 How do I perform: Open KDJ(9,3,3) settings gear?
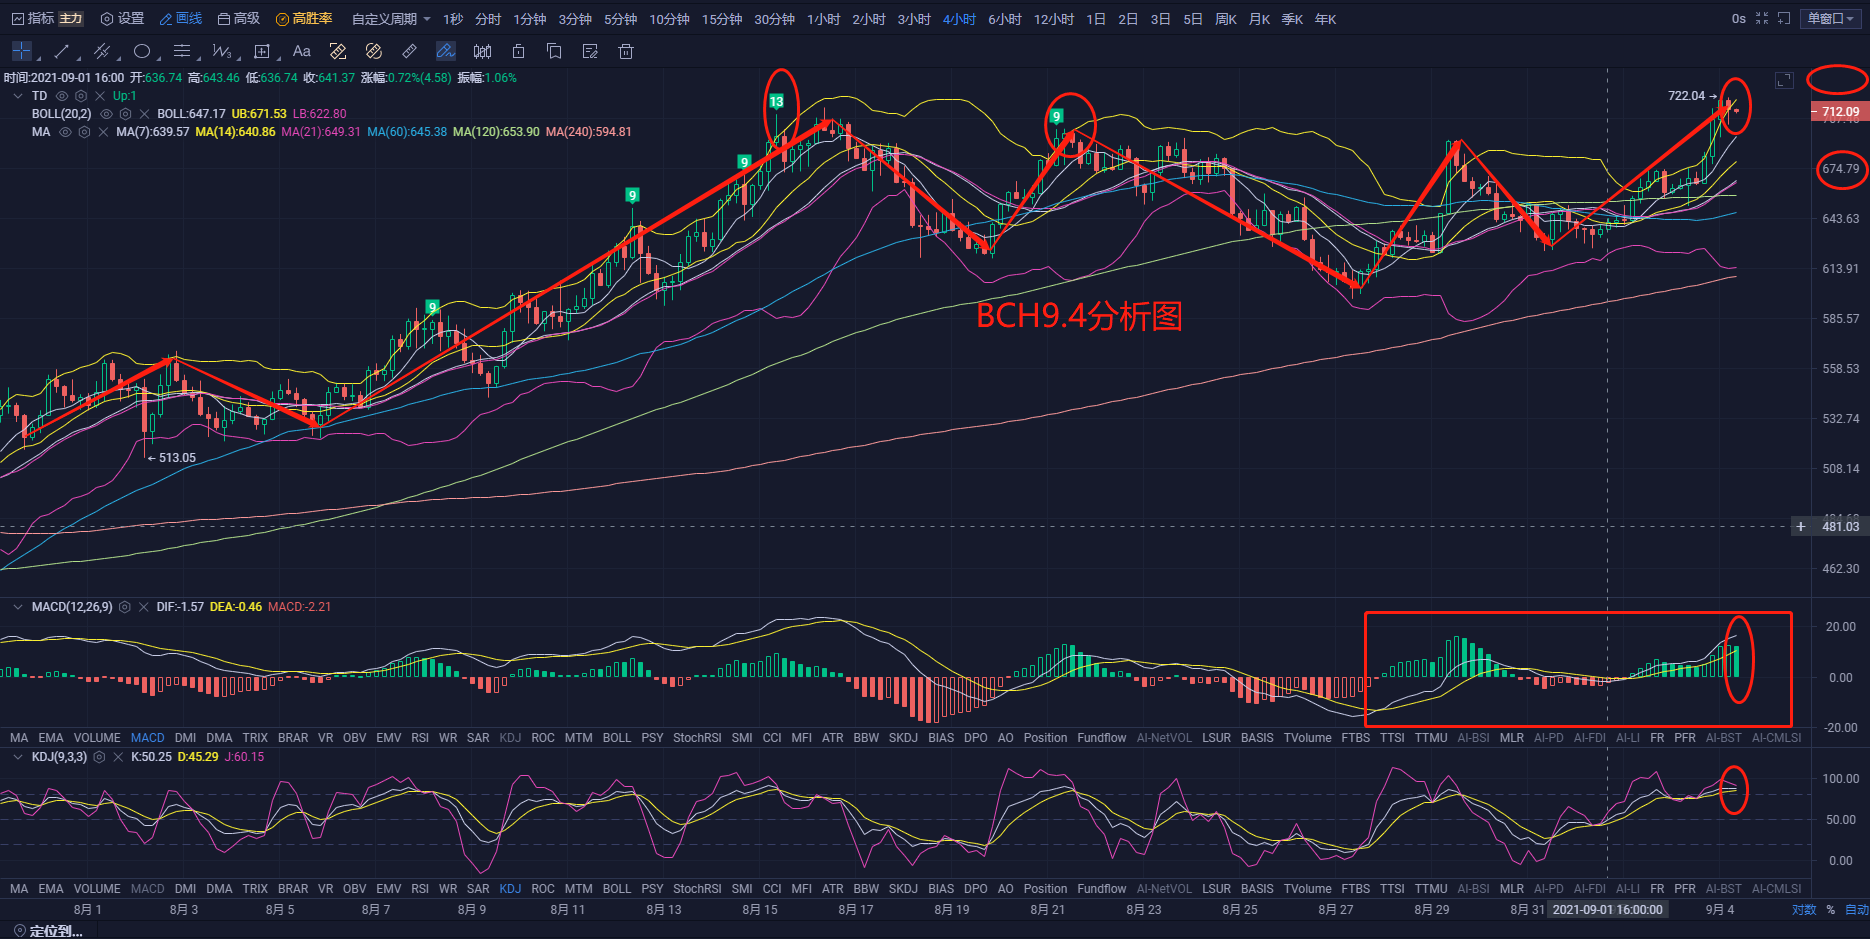[99, 757]
